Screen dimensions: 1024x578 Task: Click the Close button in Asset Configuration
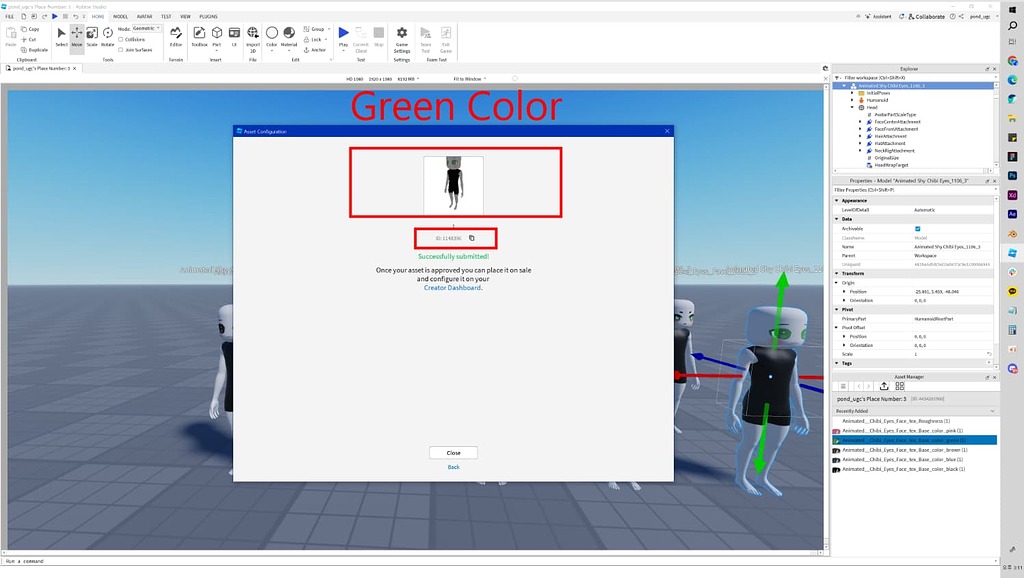[453, 452]
